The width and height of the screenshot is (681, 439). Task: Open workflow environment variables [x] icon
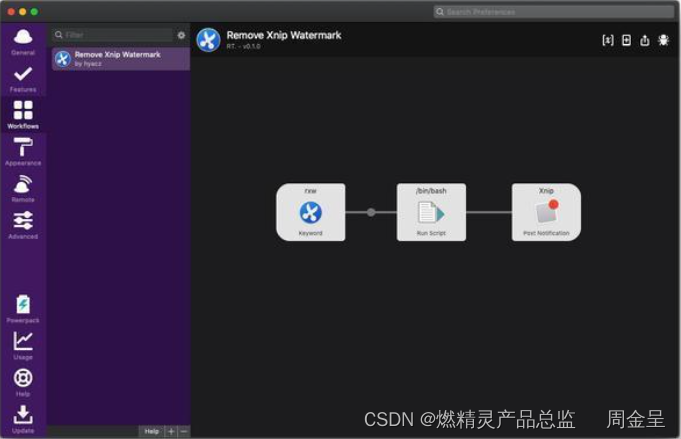coord(608,40)
